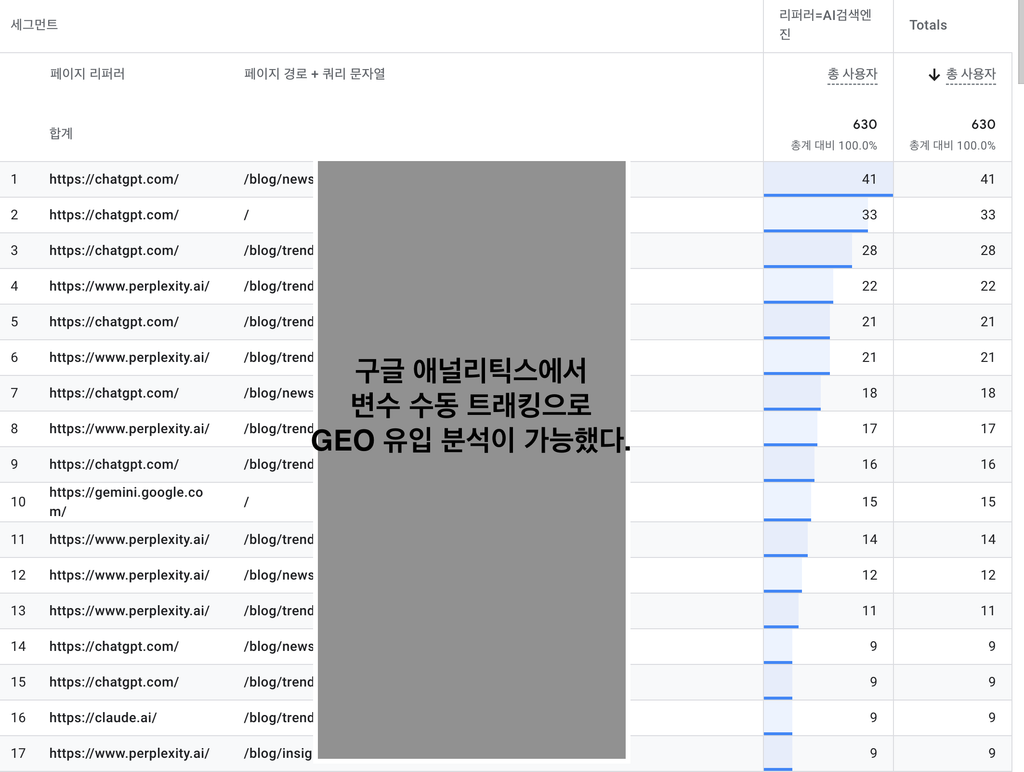Click the vertical scrollbar at the right edge

point(1021,42)
